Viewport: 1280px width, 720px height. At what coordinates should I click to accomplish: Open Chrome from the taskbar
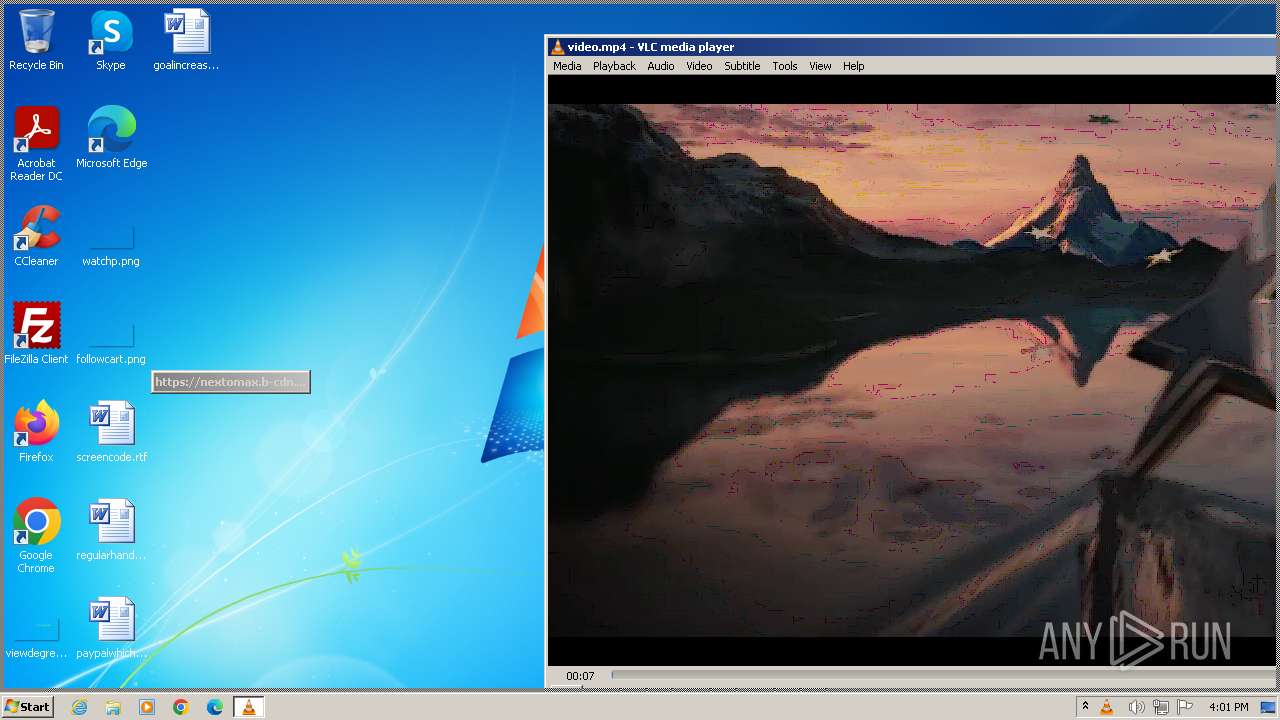(181, 707)
